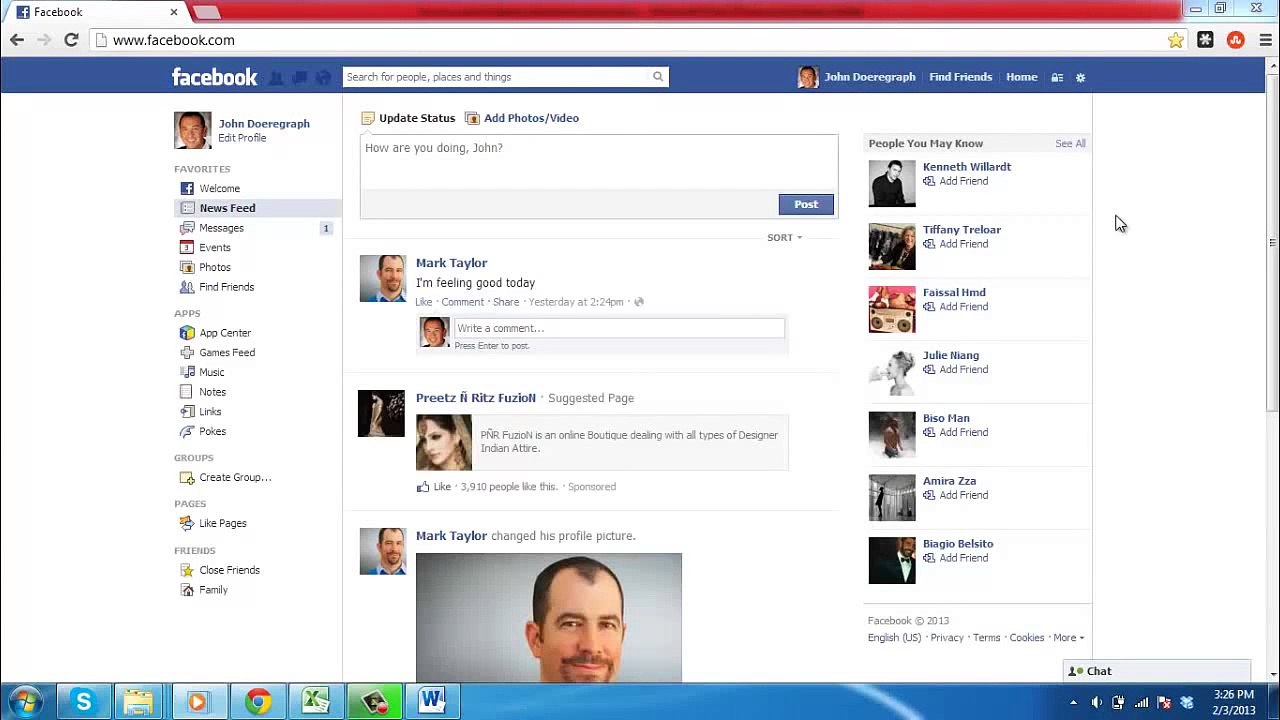Click the search magnifier icon
This screenshot has width=1280, height=720.
[x=658, y=77]
